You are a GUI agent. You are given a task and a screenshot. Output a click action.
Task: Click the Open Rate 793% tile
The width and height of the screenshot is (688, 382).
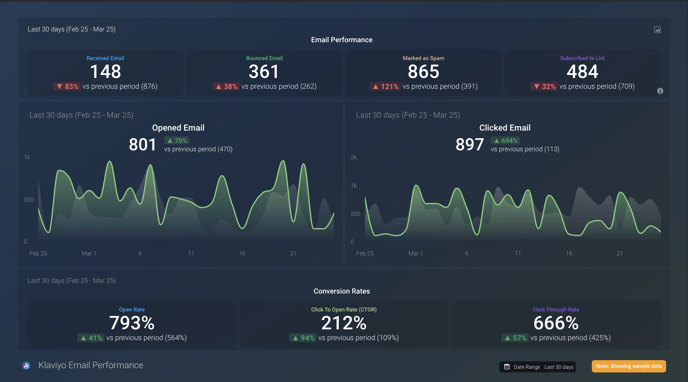[132, 324]
